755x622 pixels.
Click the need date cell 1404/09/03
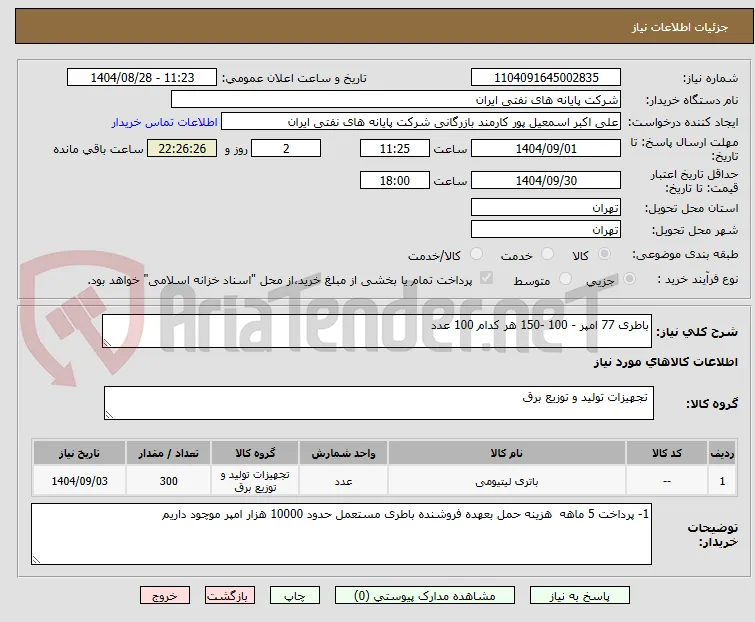(x=79, y=481)
